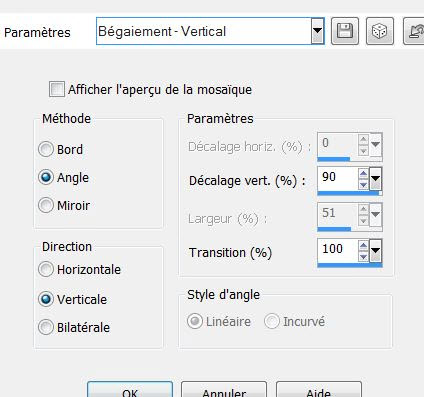The image size is (424, 397).
Task: Select the Bord method radio button
Action: coord(46,149)
